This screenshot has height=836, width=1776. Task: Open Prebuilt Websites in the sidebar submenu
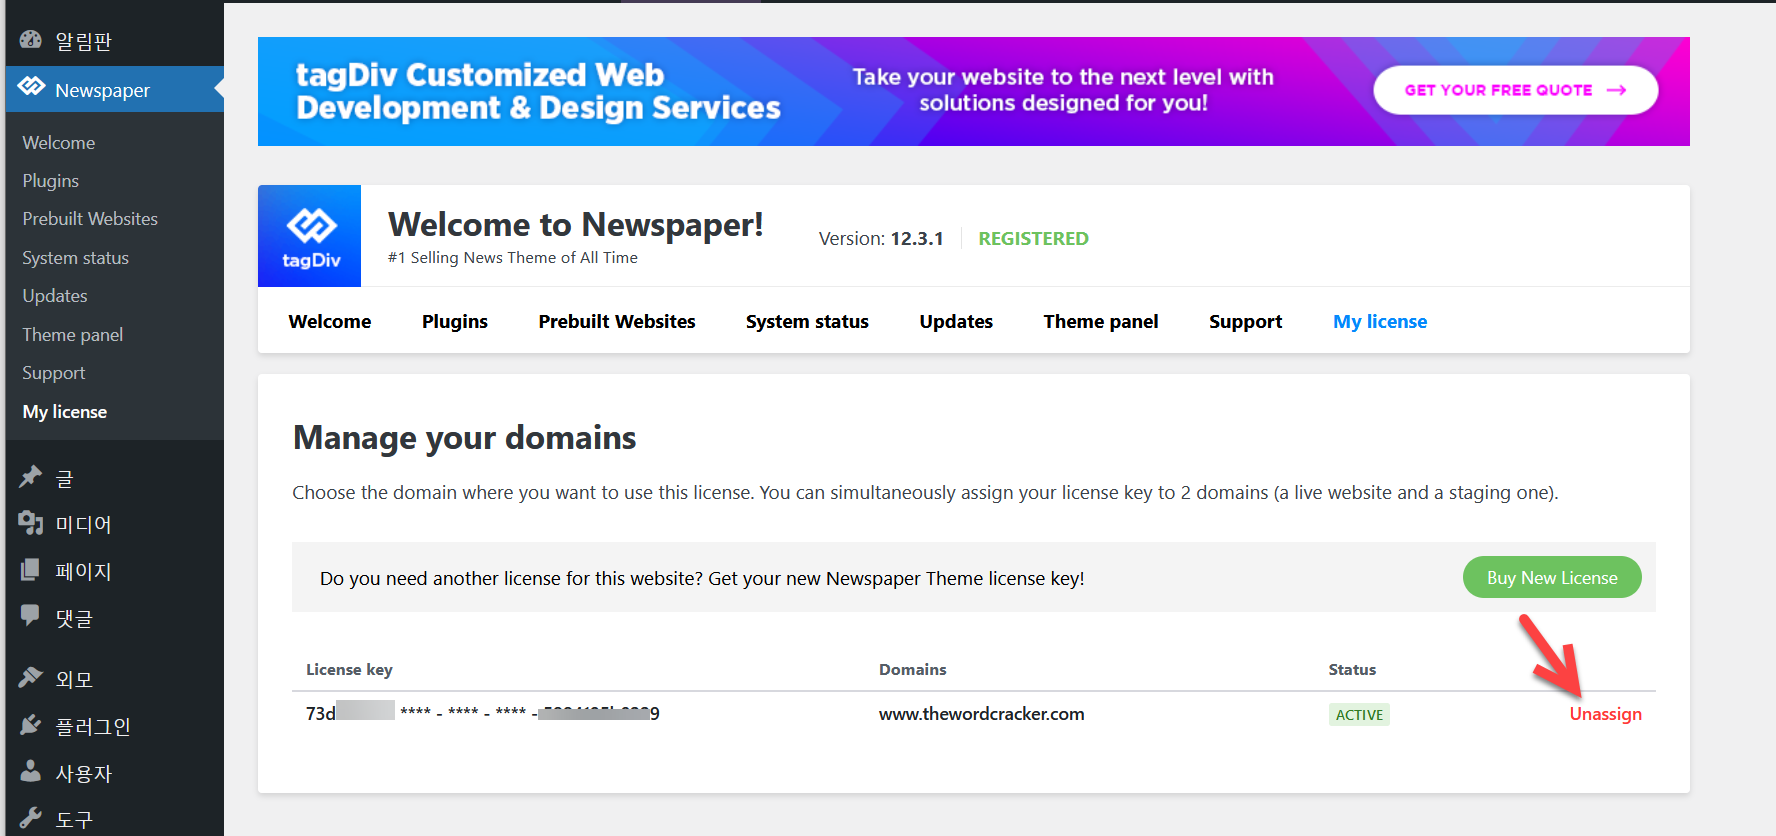pyautogui.click(x=90, y=219)
